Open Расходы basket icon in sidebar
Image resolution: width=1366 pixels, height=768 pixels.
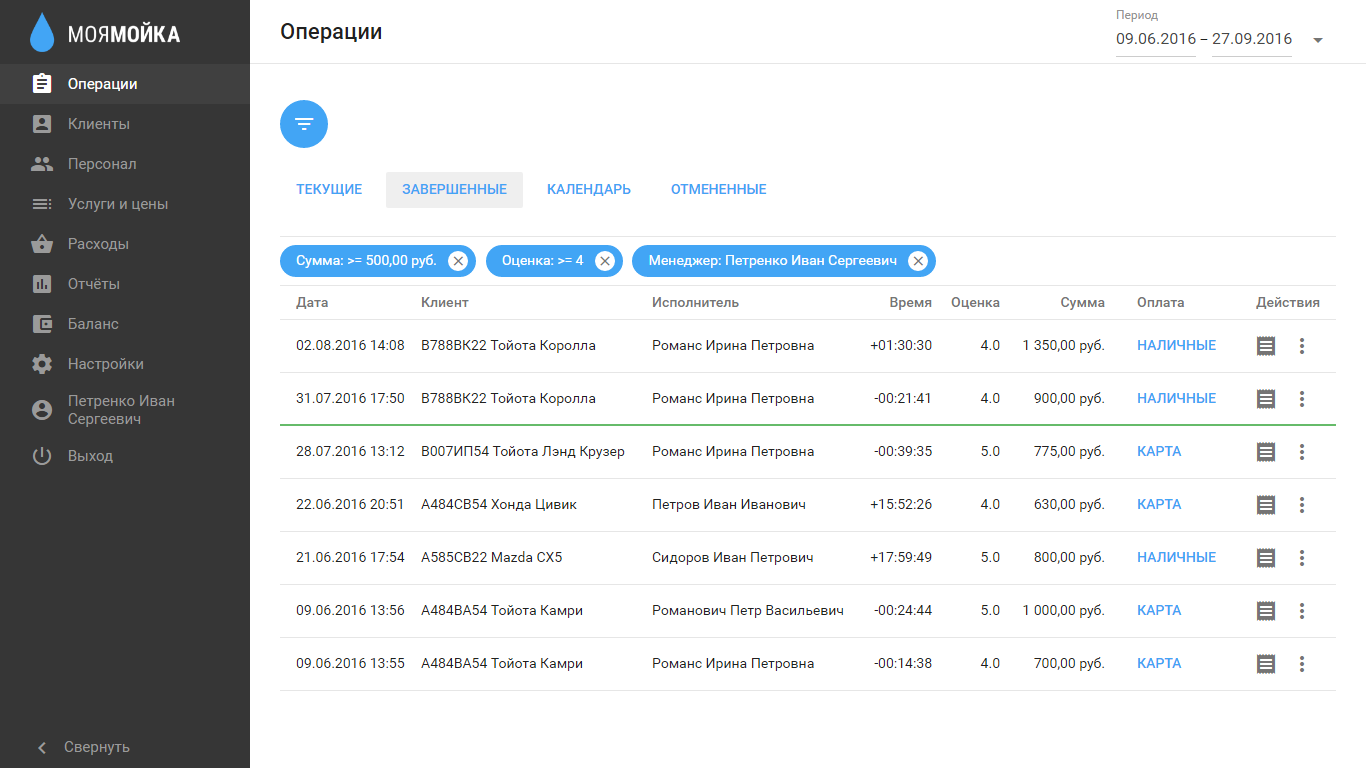click(42, 244)
